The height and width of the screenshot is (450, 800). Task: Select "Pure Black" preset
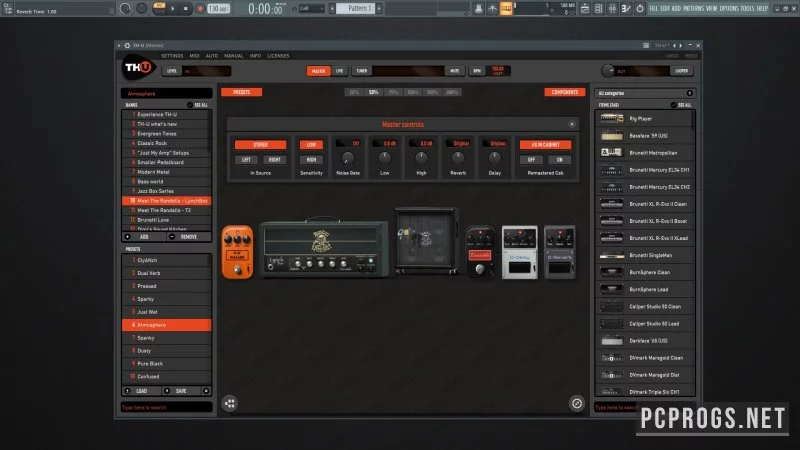pyautogui.click(x=166, y=364)
